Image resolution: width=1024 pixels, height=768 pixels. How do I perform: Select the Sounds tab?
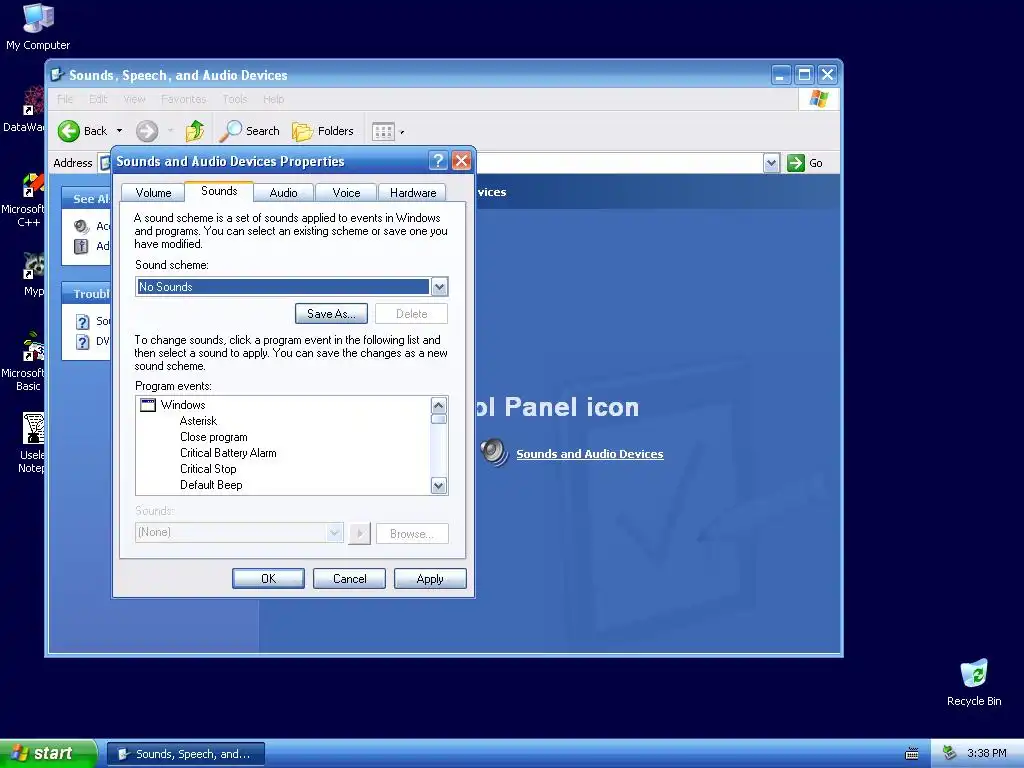pos(219,191)
